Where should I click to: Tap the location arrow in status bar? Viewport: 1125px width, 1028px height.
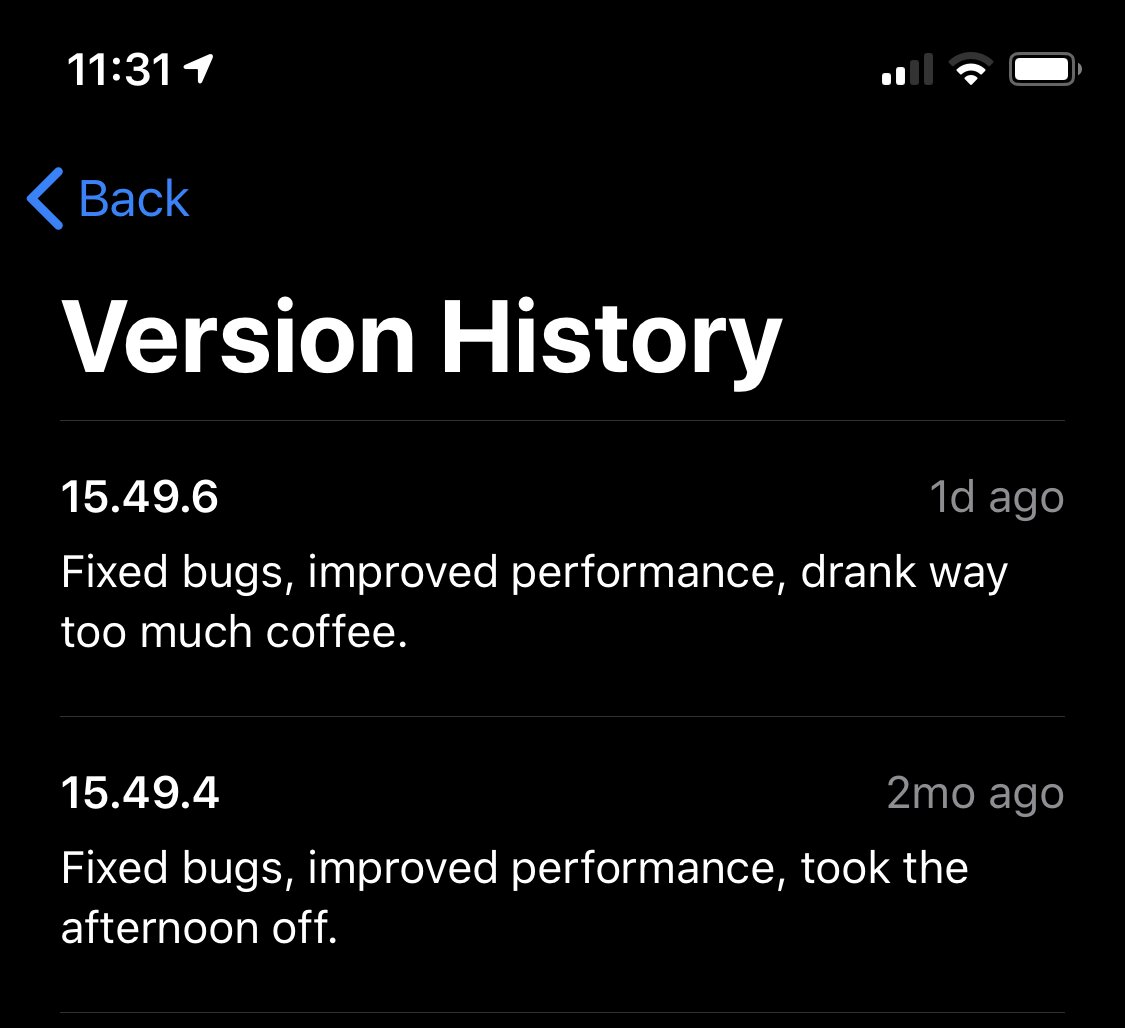pos(199,69)
